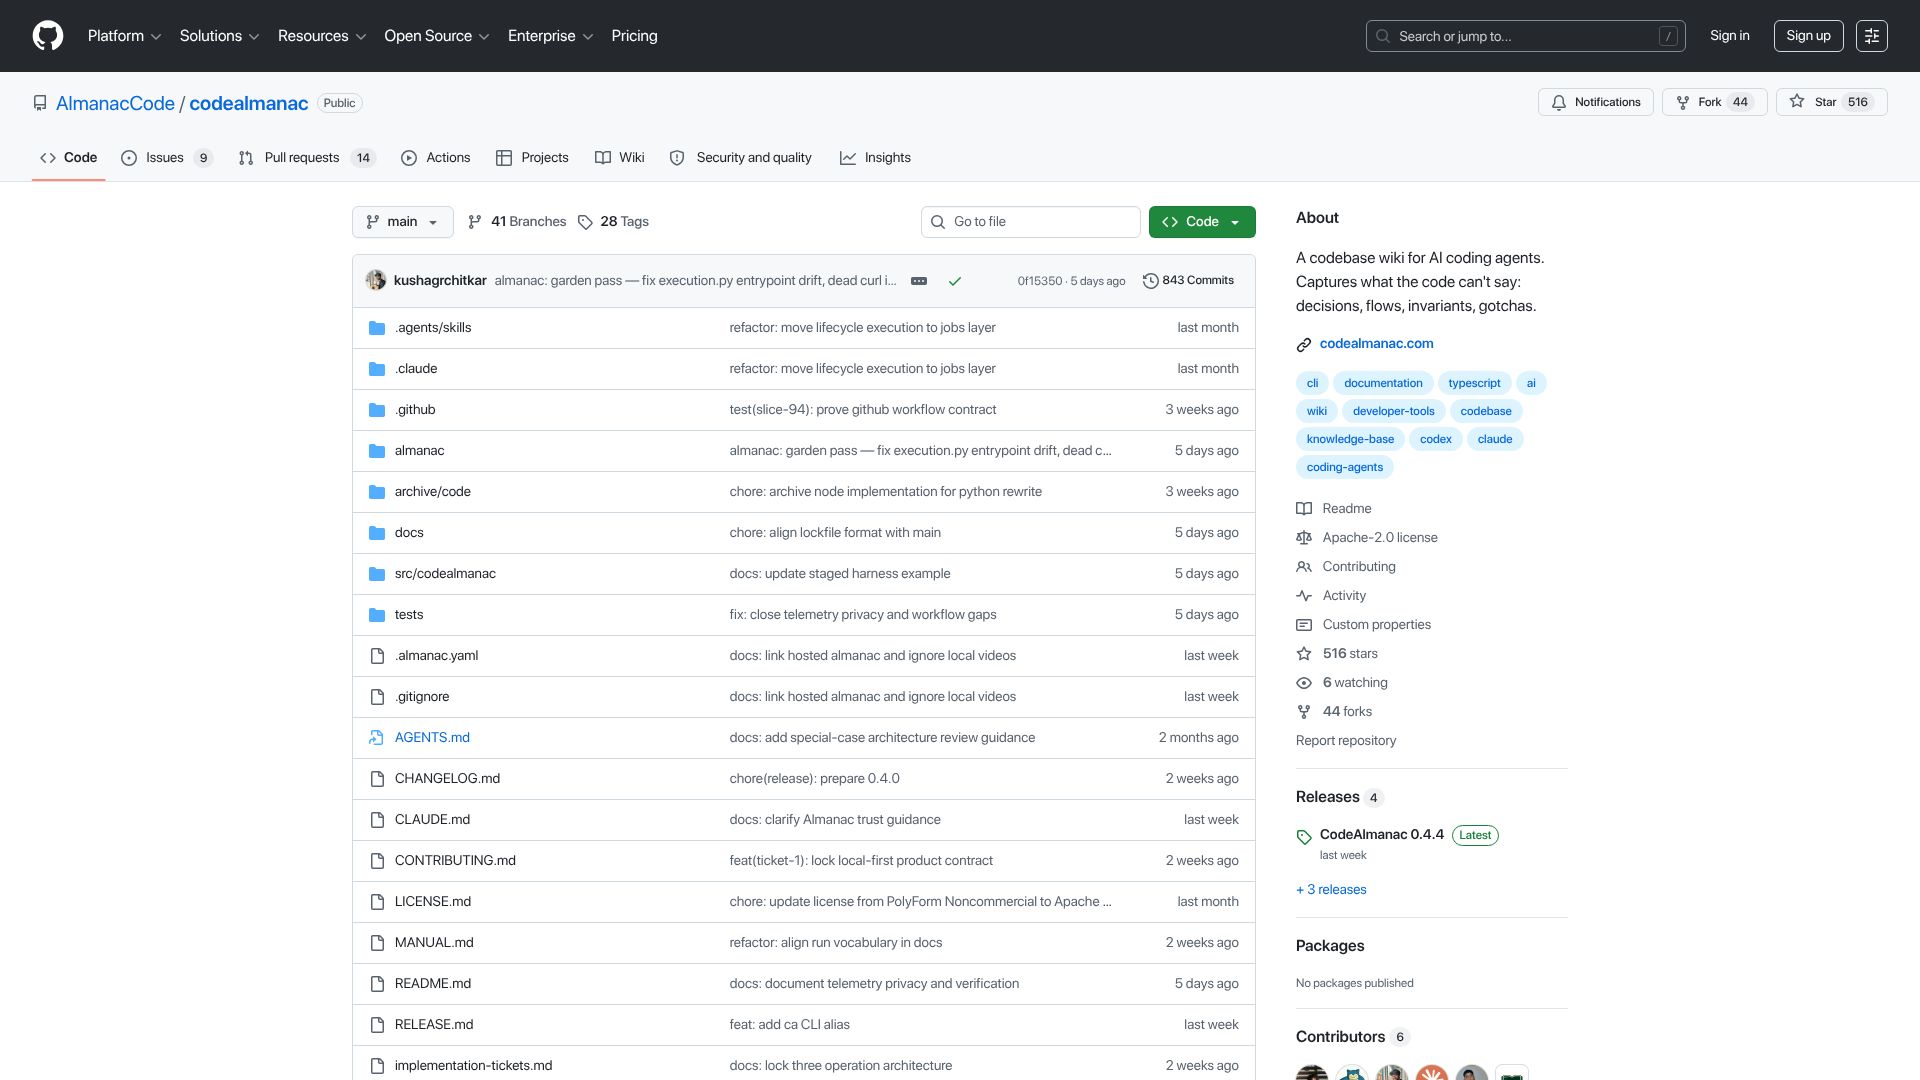Open the Wiki tab

tap(619, 158)
